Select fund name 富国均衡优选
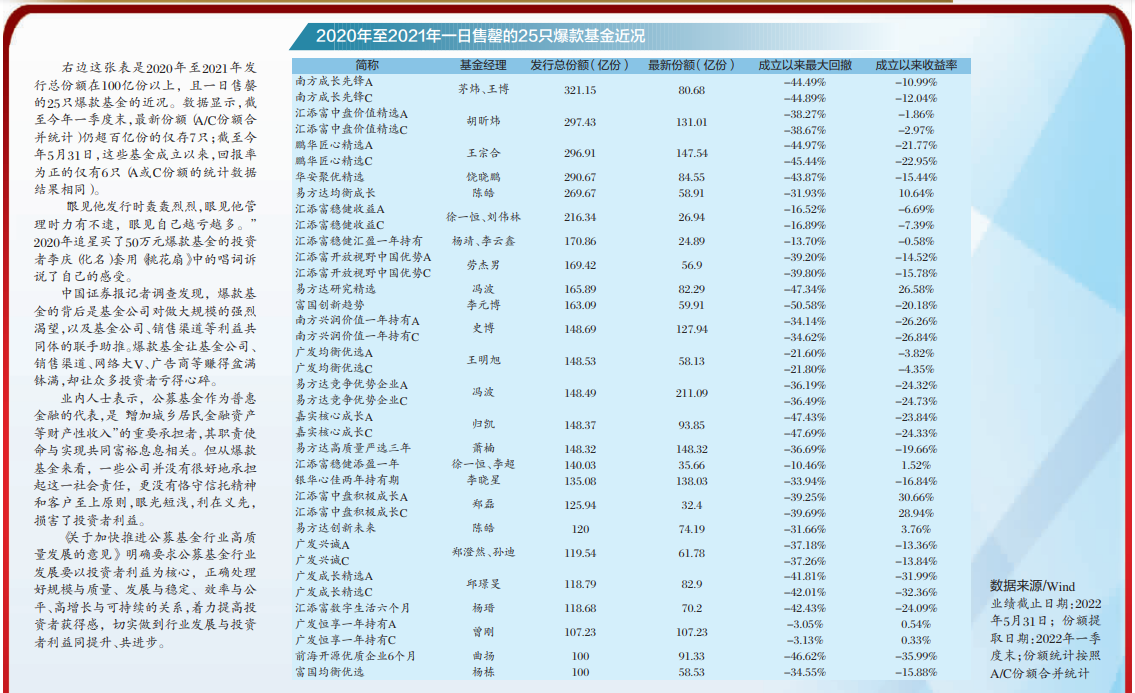This screenshot has height=693, width=1135. click(x=329, y=672)
